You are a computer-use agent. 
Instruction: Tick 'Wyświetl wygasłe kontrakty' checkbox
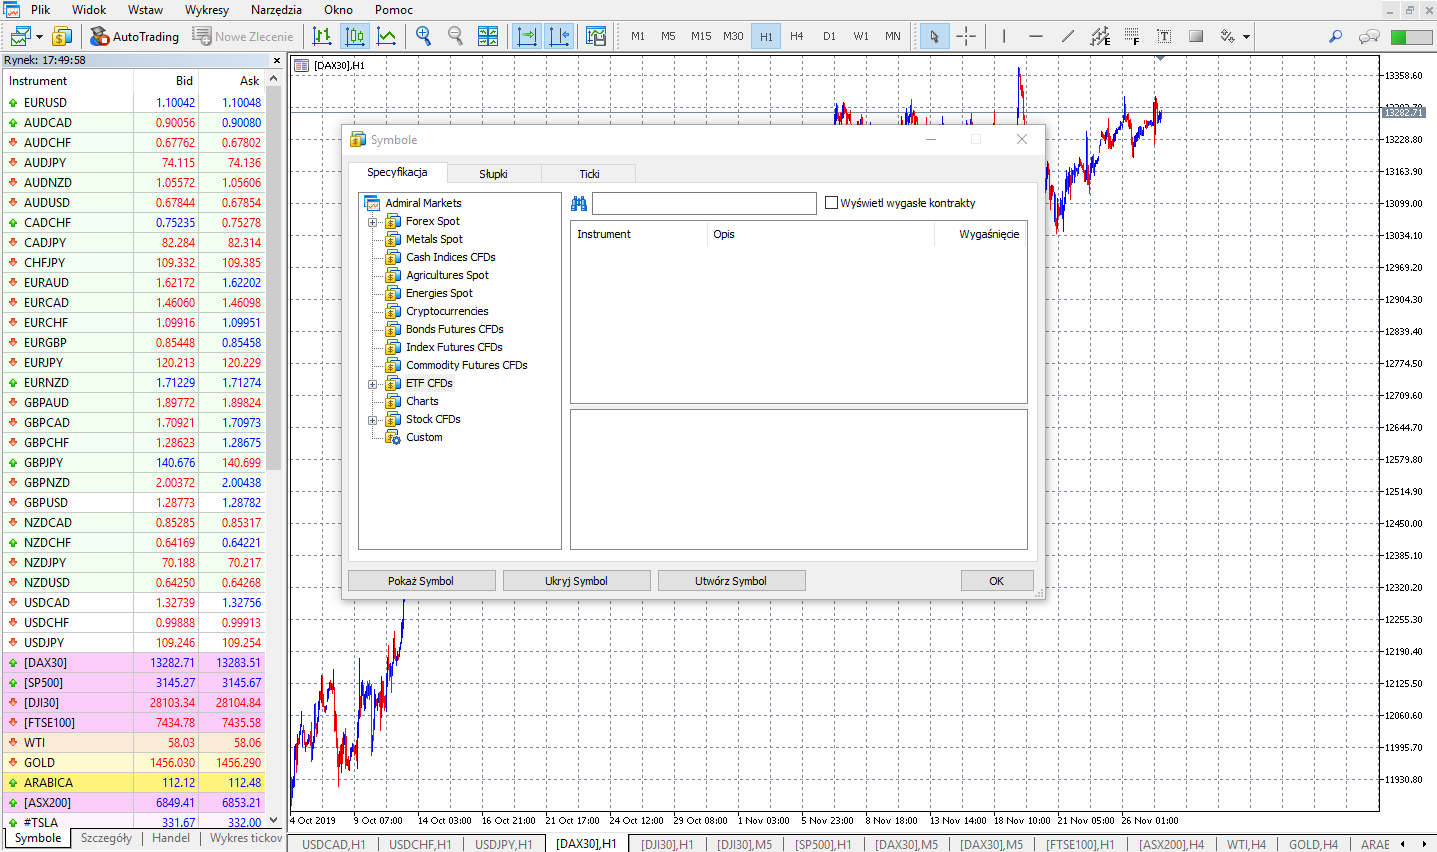coord(831,203)
